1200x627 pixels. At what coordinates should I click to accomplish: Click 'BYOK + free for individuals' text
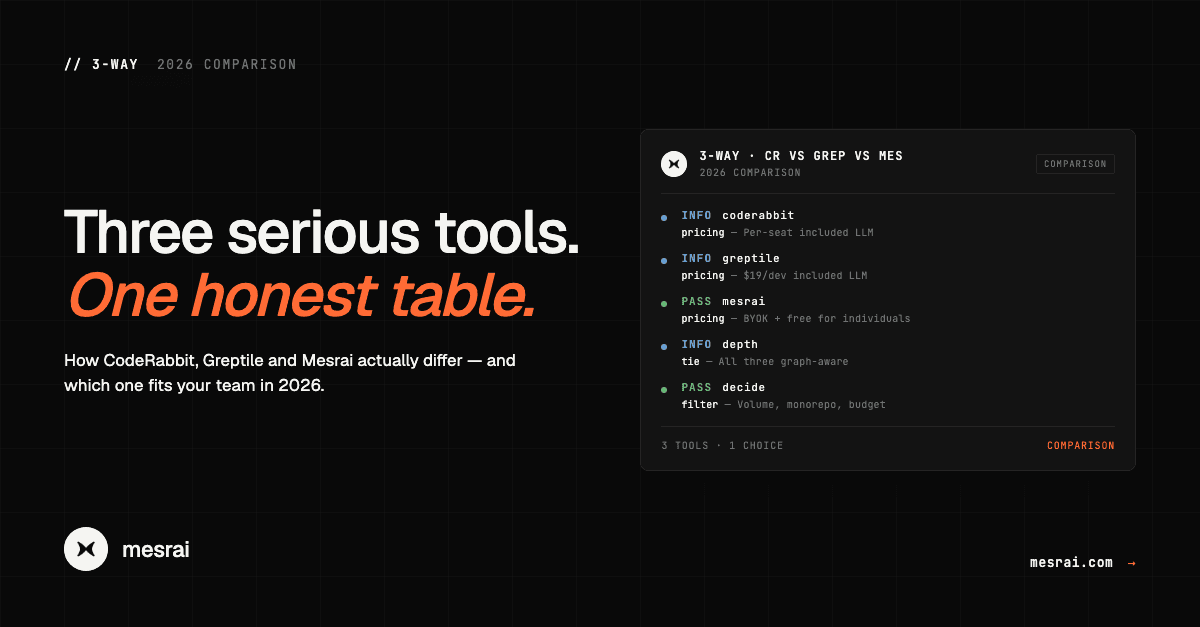click(x=827, y=319)
